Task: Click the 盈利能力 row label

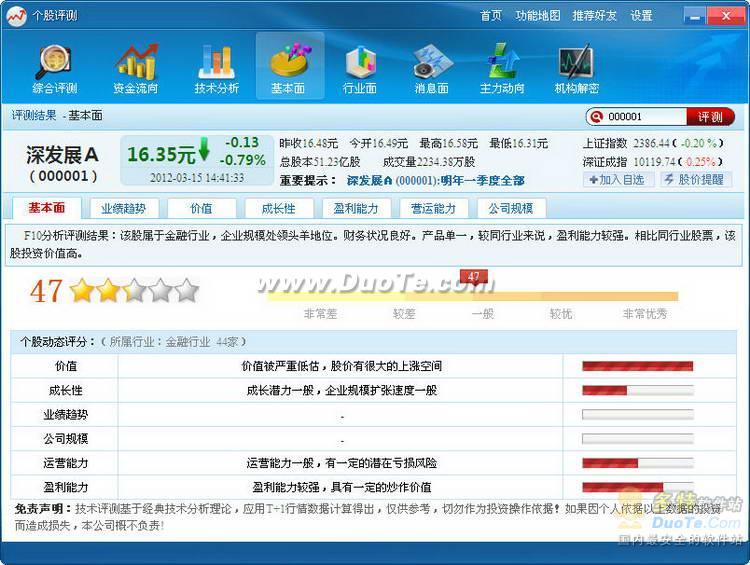Action: (66, 487)
